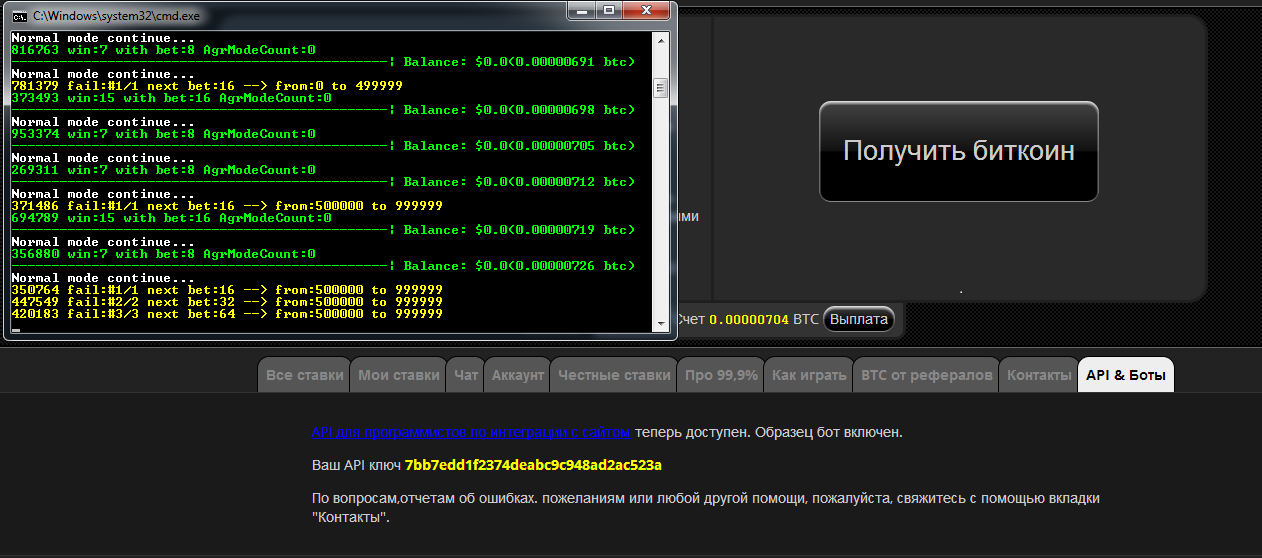Open the Про 99,9% tab
Image resolution: width=1262 pixels, height=558 pixels.
click(720, 375)
